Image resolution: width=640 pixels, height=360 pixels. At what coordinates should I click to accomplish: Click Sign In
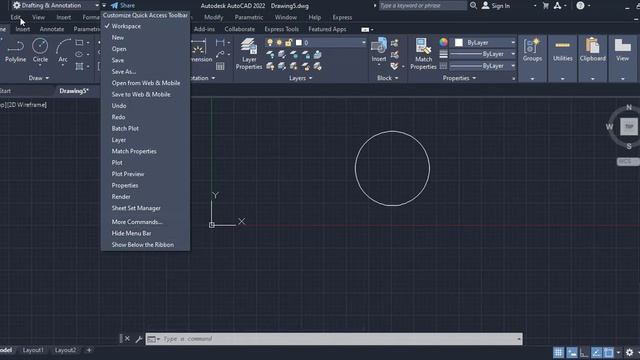point(496,6)
